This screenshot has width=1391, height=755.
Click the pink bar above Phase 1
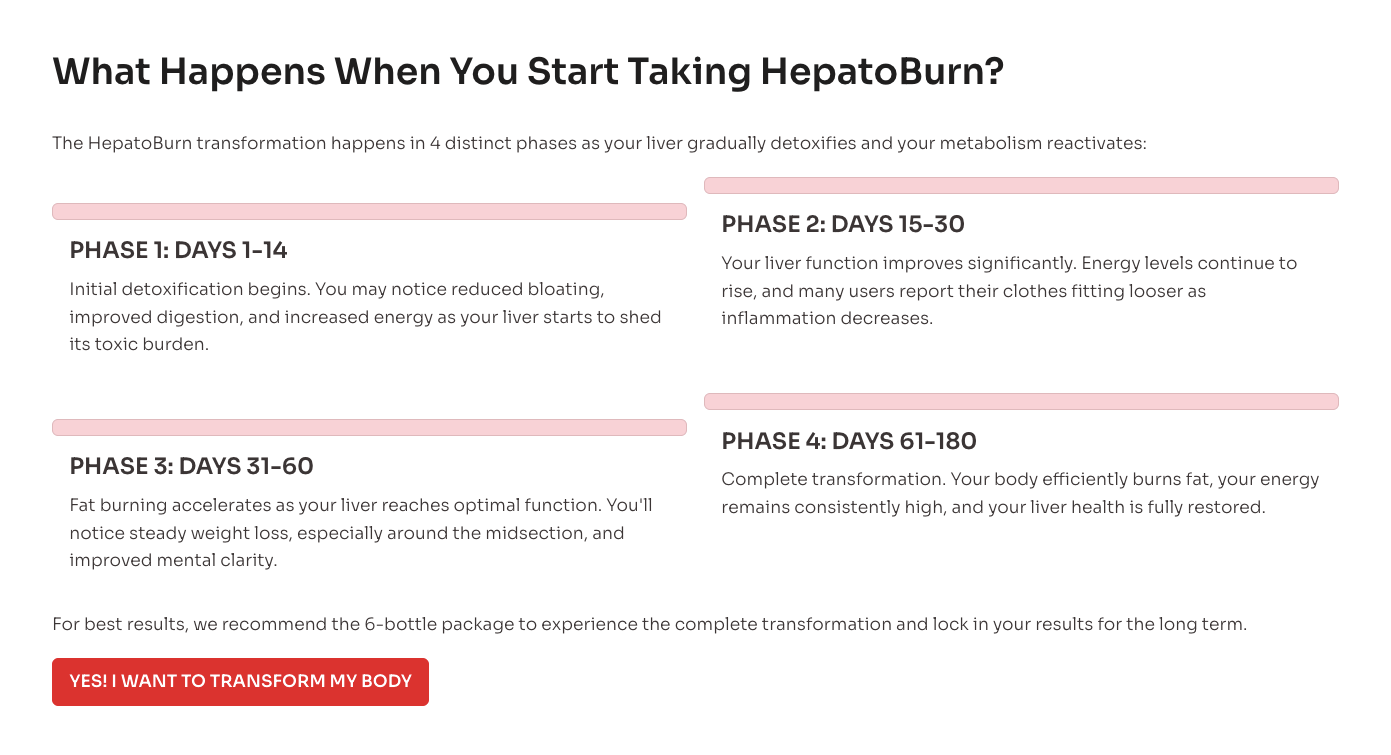pos(369,212)
